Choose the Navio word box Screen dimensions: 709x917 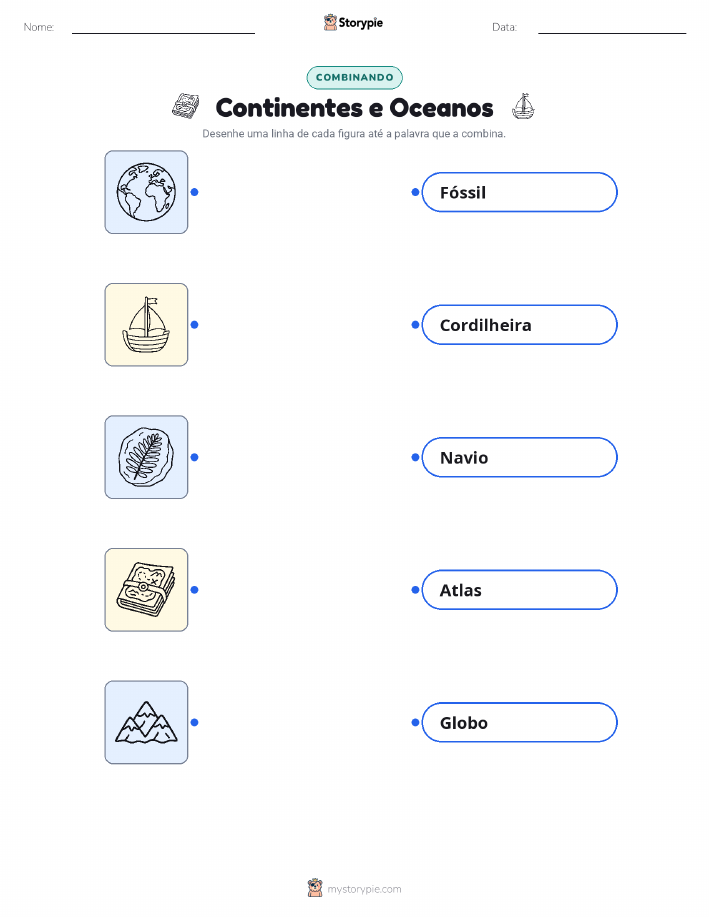(x=519, y=457)
